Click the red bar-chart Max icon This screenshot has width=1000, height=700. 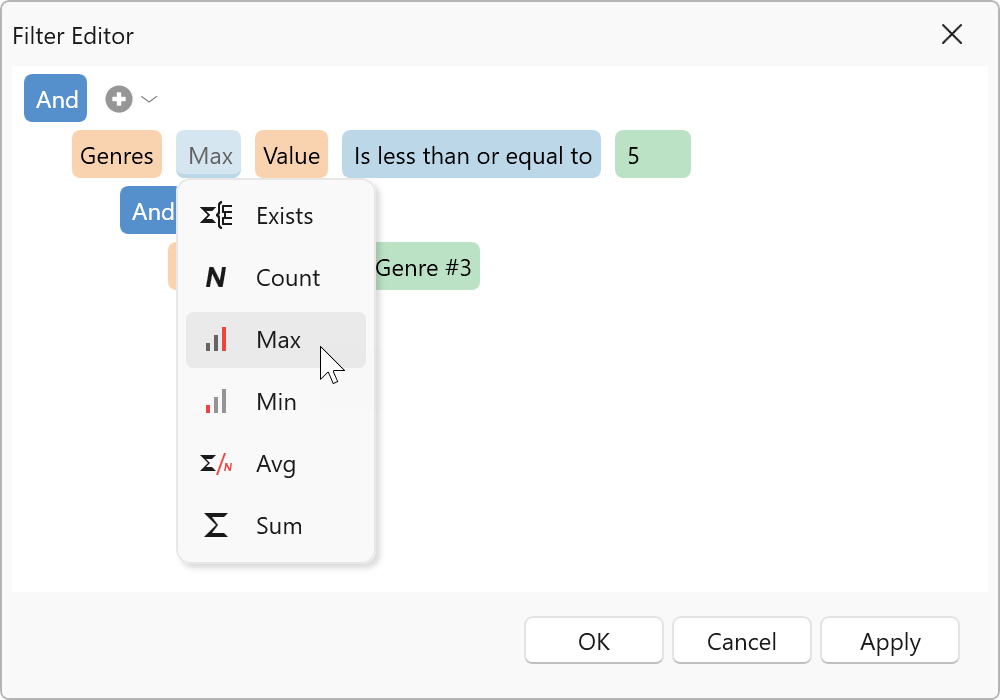coord(214,339)
